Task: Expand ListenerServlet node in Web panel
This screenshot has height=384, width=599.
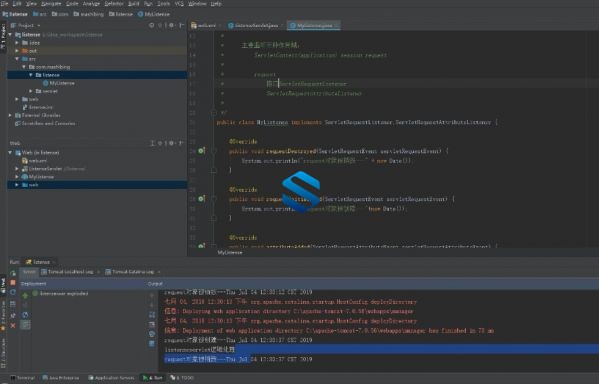Action: [17, 169]
